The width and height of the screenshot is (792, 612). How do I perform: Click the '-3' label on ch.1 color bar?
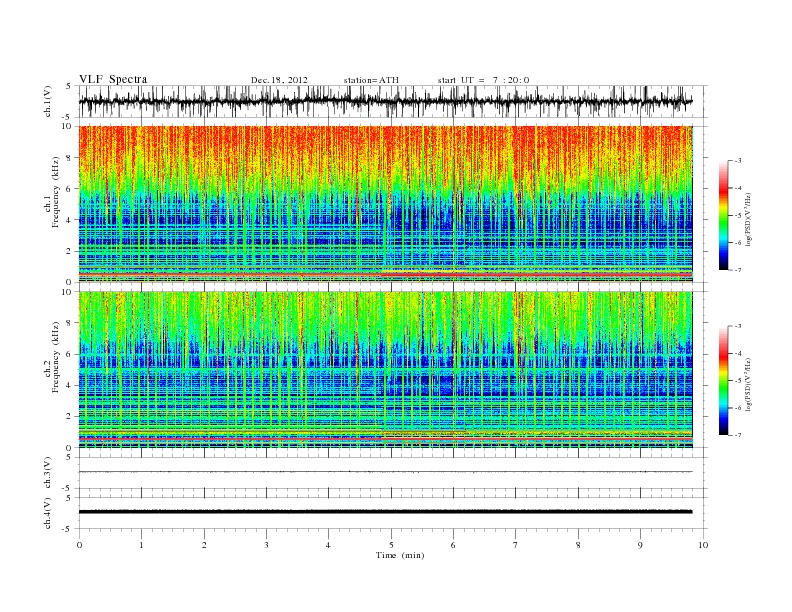coord(738,161)
